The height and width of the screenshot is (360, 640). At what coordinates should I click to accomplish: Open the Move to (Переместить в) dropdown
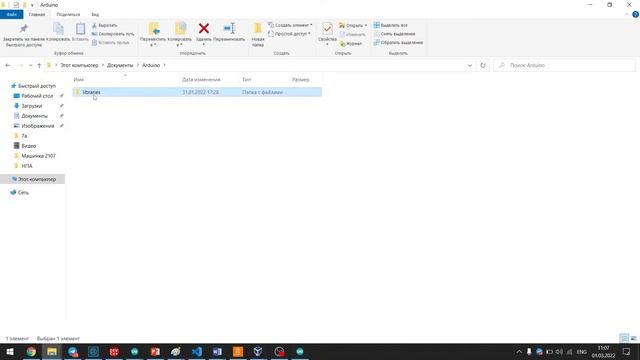pyautogui.click(x=153, y=35)
